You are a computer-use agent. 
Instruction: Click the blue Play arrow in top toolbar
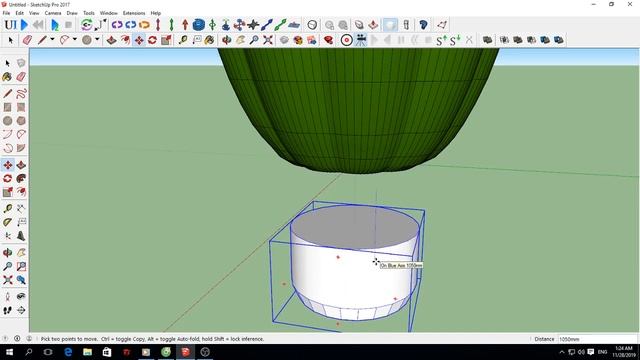24,25
